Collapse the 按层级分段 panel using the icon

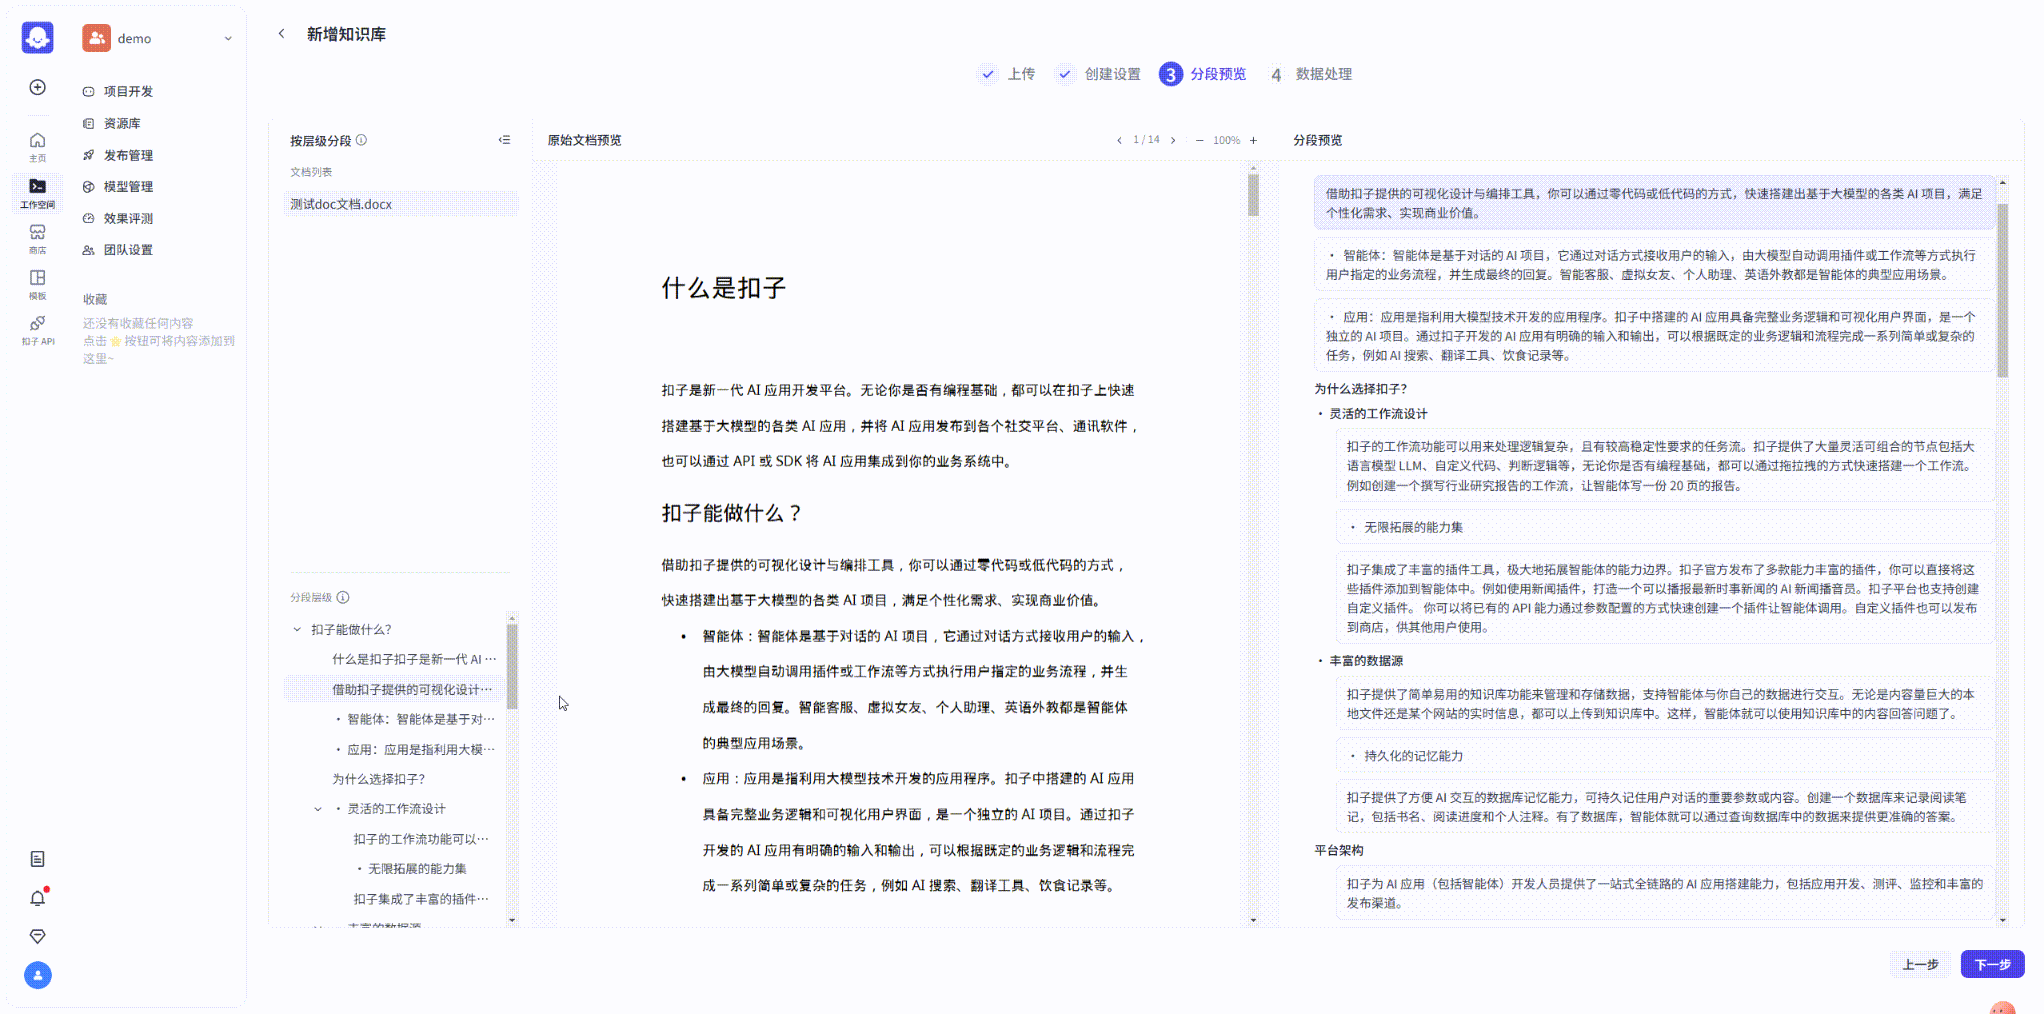click(504, 140)
